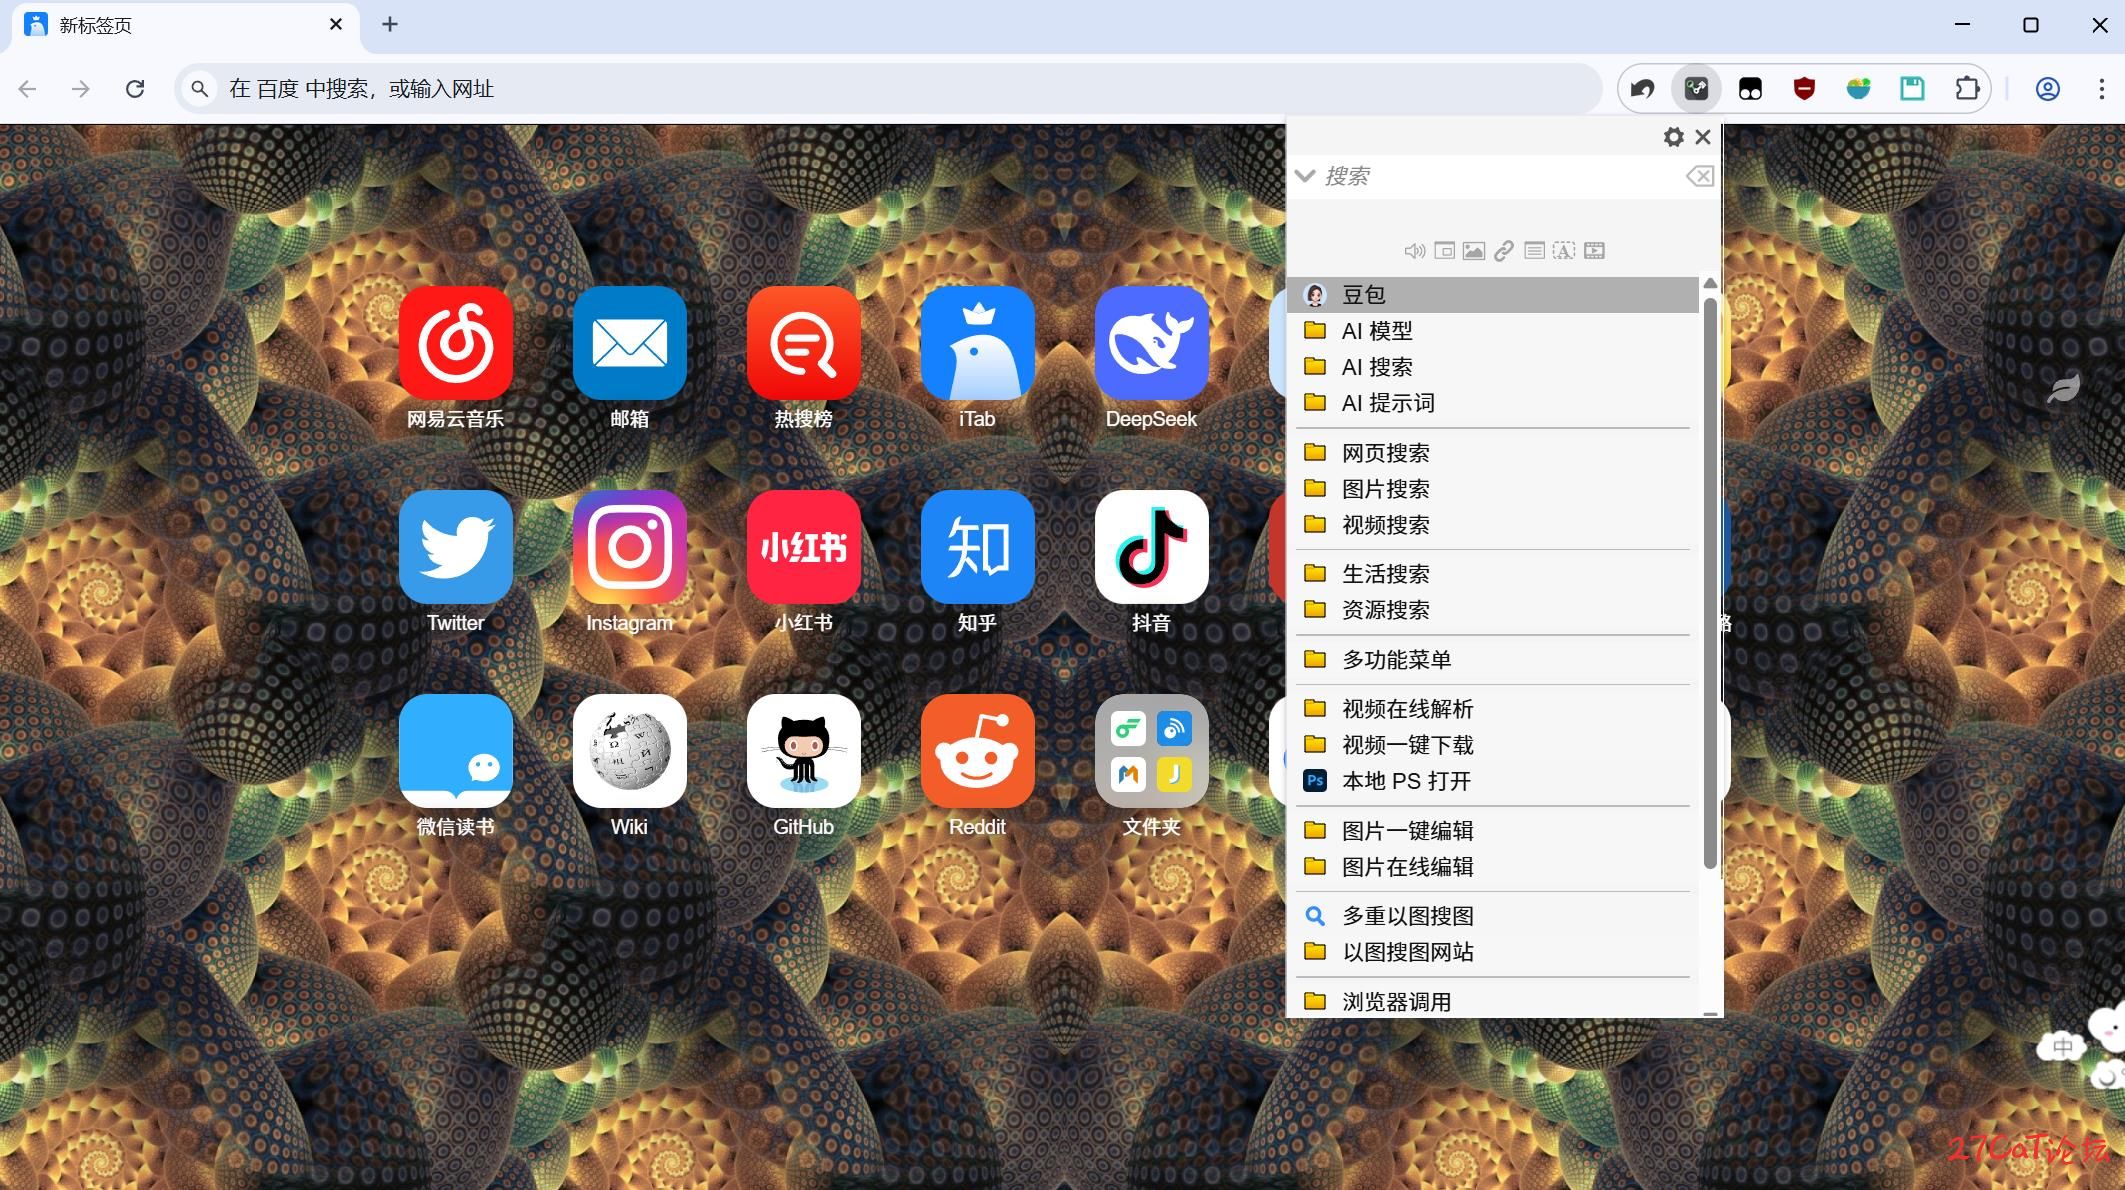Open the 文件夹 folder group
This screenshot has width=2125, height=1190.
tap(1151, 751)
